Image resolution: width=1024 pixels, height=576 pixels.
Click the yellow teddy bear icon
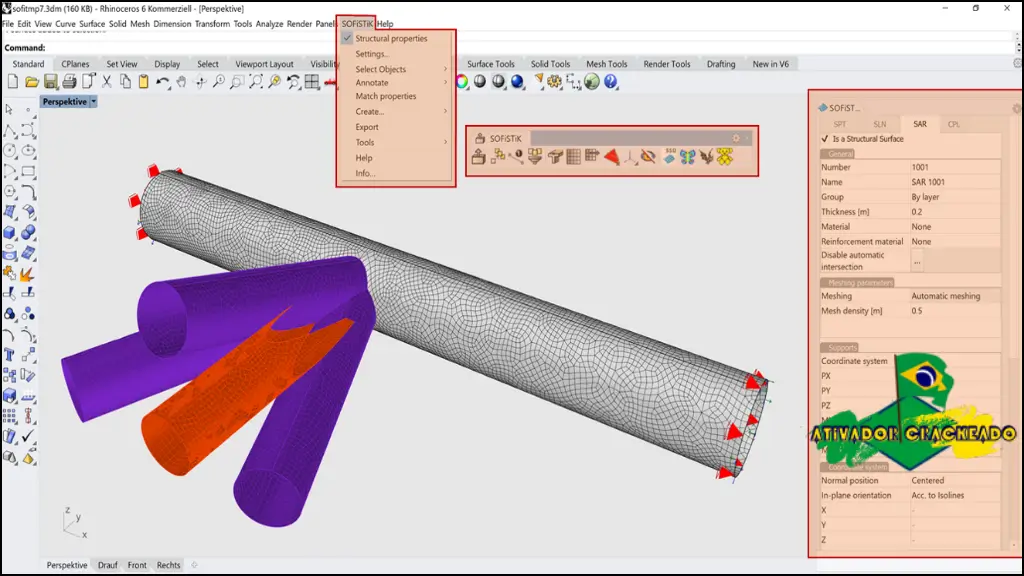coord(725,157)
